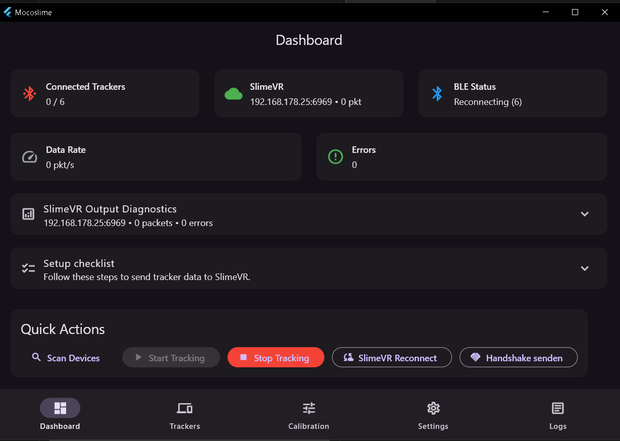This screenshot has height=441, width=620.
Task: Click the Mocoslime Flutter logo in title bar
Action: point(8,12)
